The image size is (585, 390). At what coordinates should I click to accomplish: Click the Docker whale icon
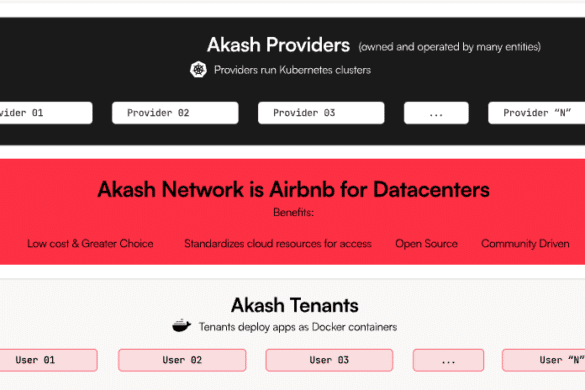(182, 326)
